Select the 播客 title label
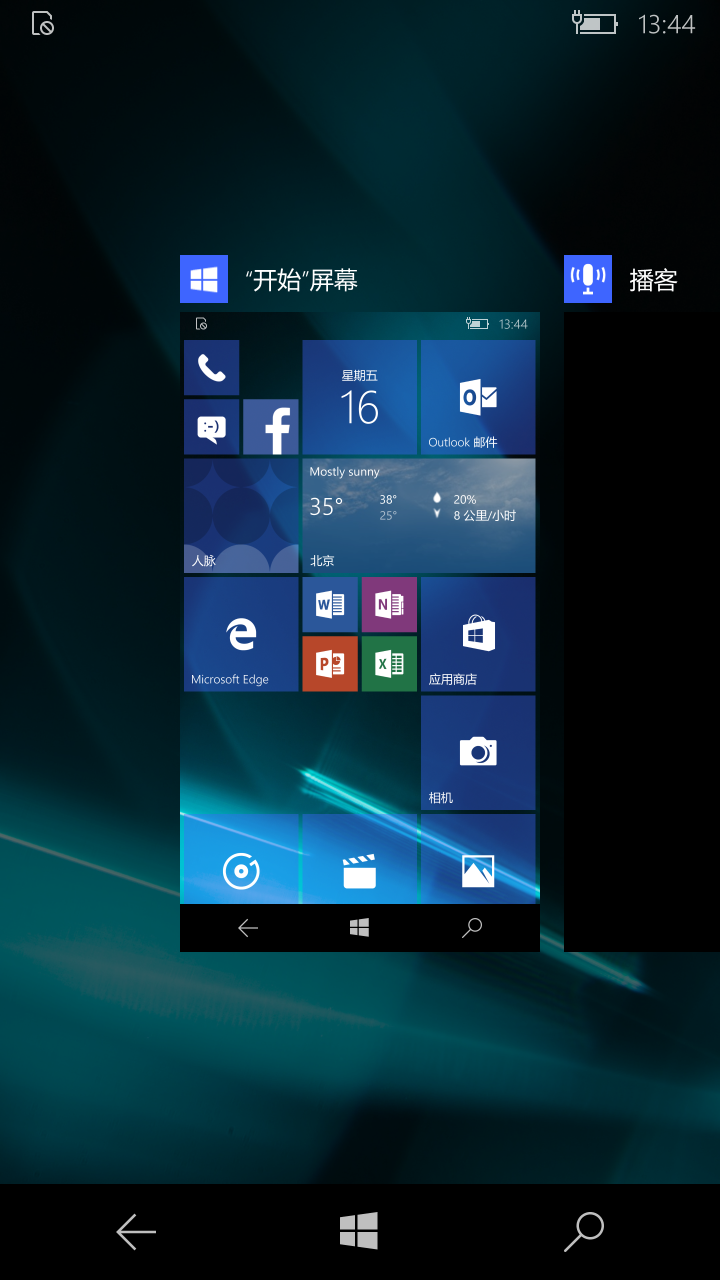The width and height of the screenshot is (720, 1280). tap(653, 280)
